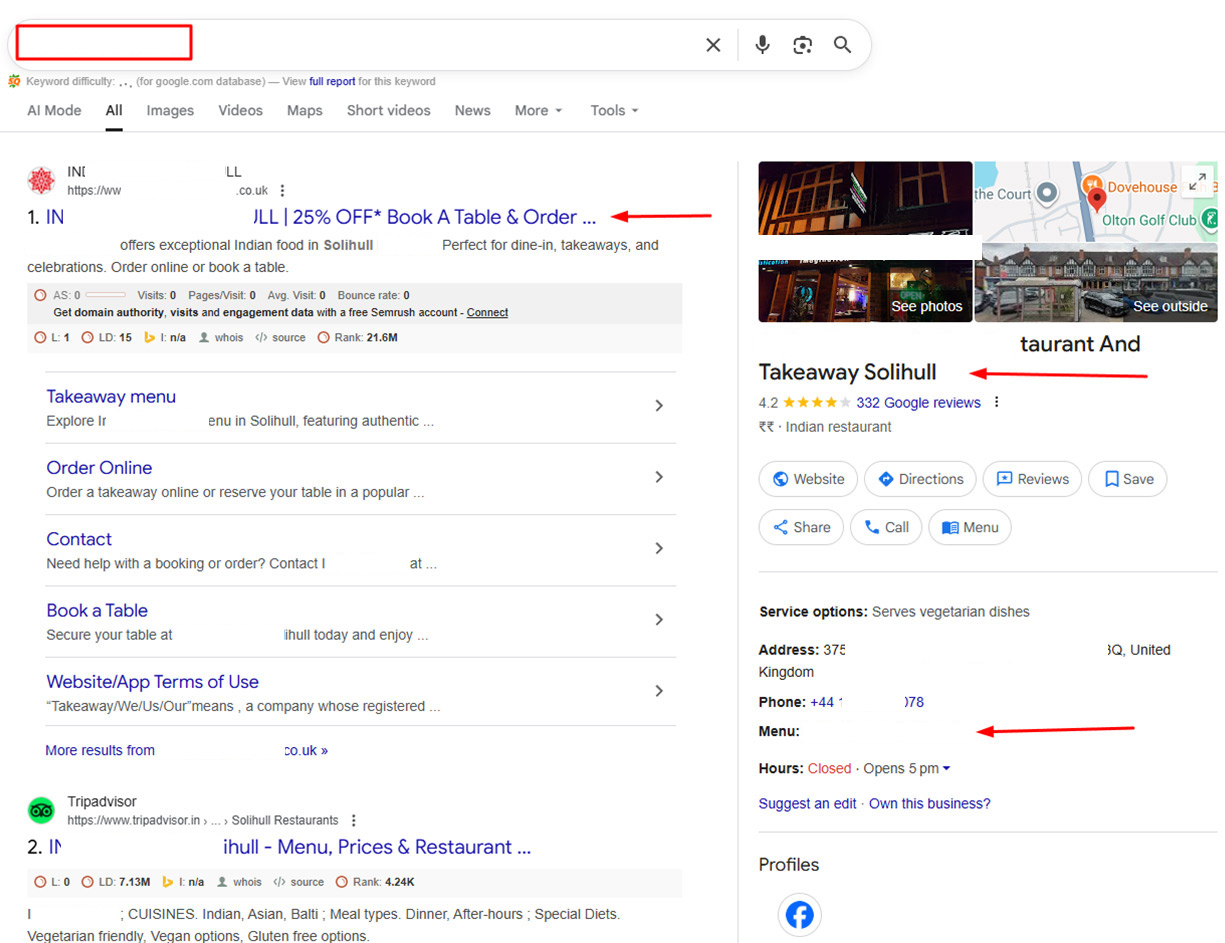Switch to the Maps tab
The width and height of the screenshot is (1225, 943).
(304, 111)
